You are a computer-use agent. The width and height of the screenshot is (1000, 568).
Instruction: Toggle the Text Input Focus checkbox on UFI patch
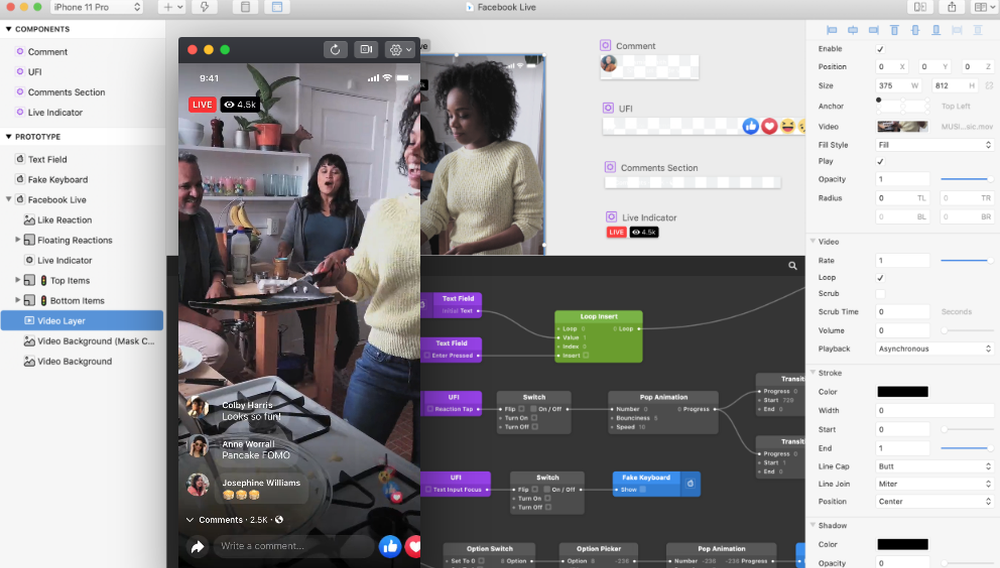pyautogui.click(x=429, y=490)
